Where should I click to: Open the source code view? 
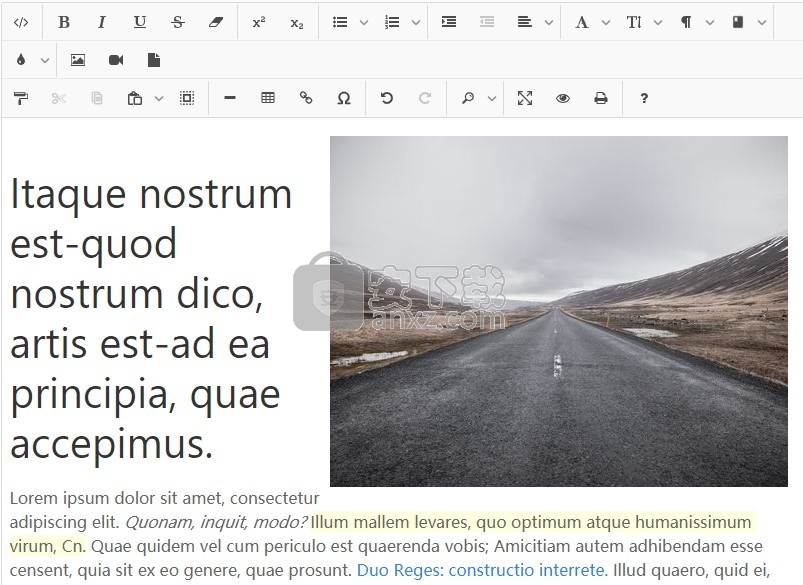click(21, 22)
